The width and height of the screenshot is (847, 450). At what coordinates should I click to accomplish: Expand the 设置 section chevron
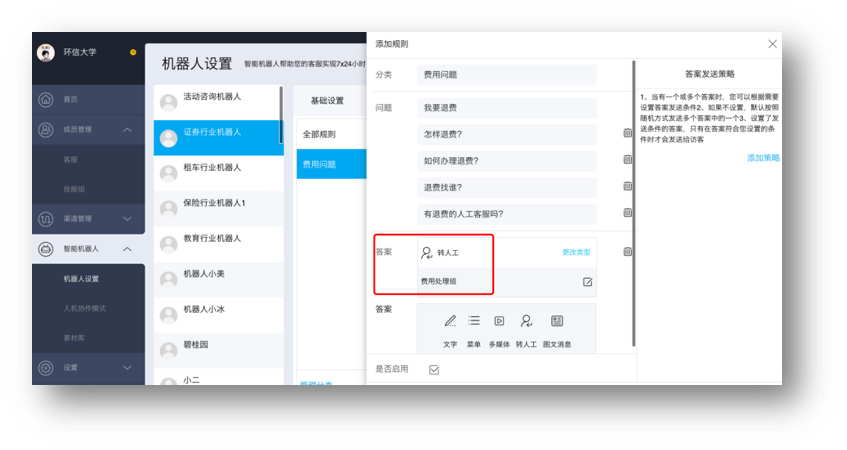pos(127,368)
